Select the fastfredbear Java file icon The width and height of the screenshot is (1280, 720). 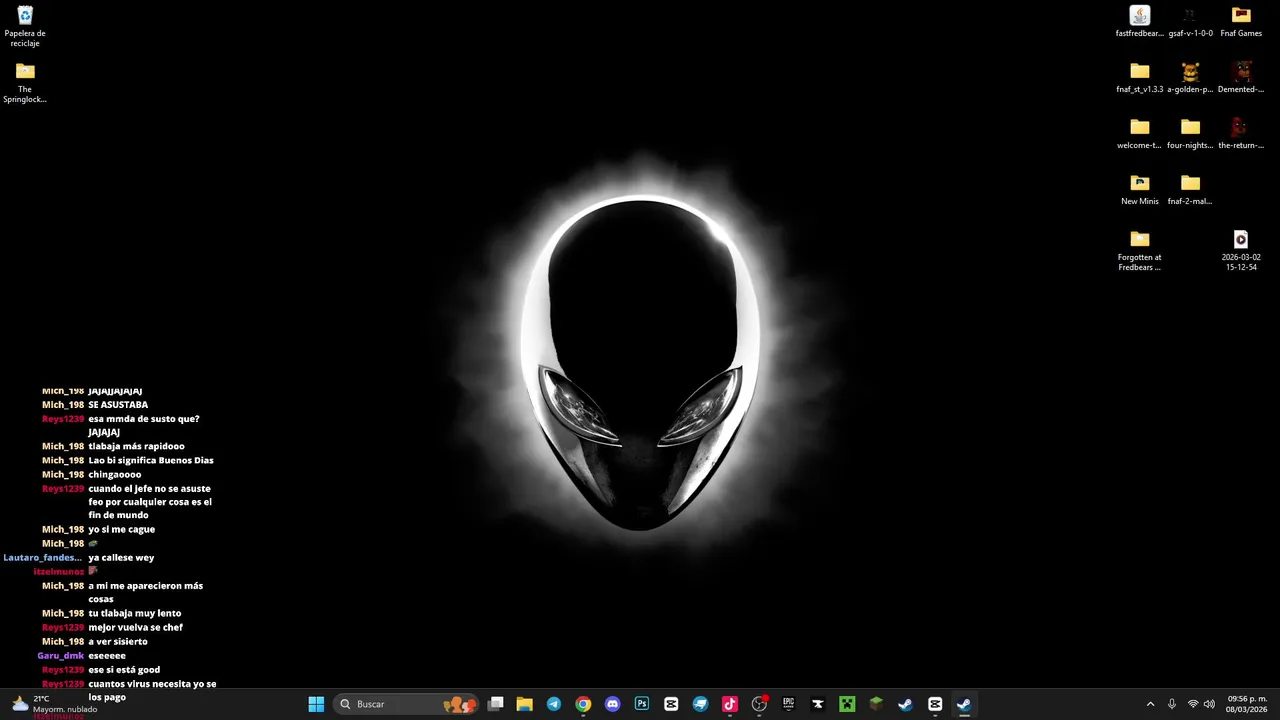[1140, 21]
